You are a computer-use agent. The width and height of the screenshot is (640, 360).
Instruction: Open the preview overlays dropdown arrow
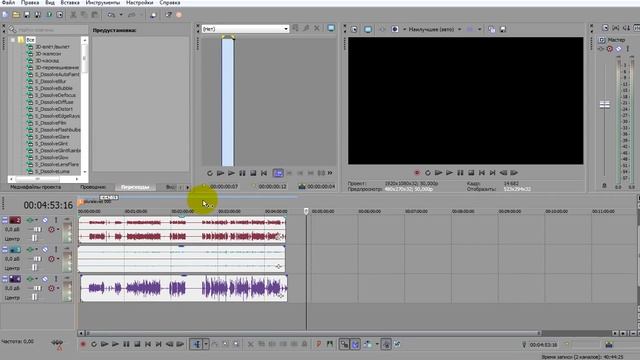coord(480,29)
